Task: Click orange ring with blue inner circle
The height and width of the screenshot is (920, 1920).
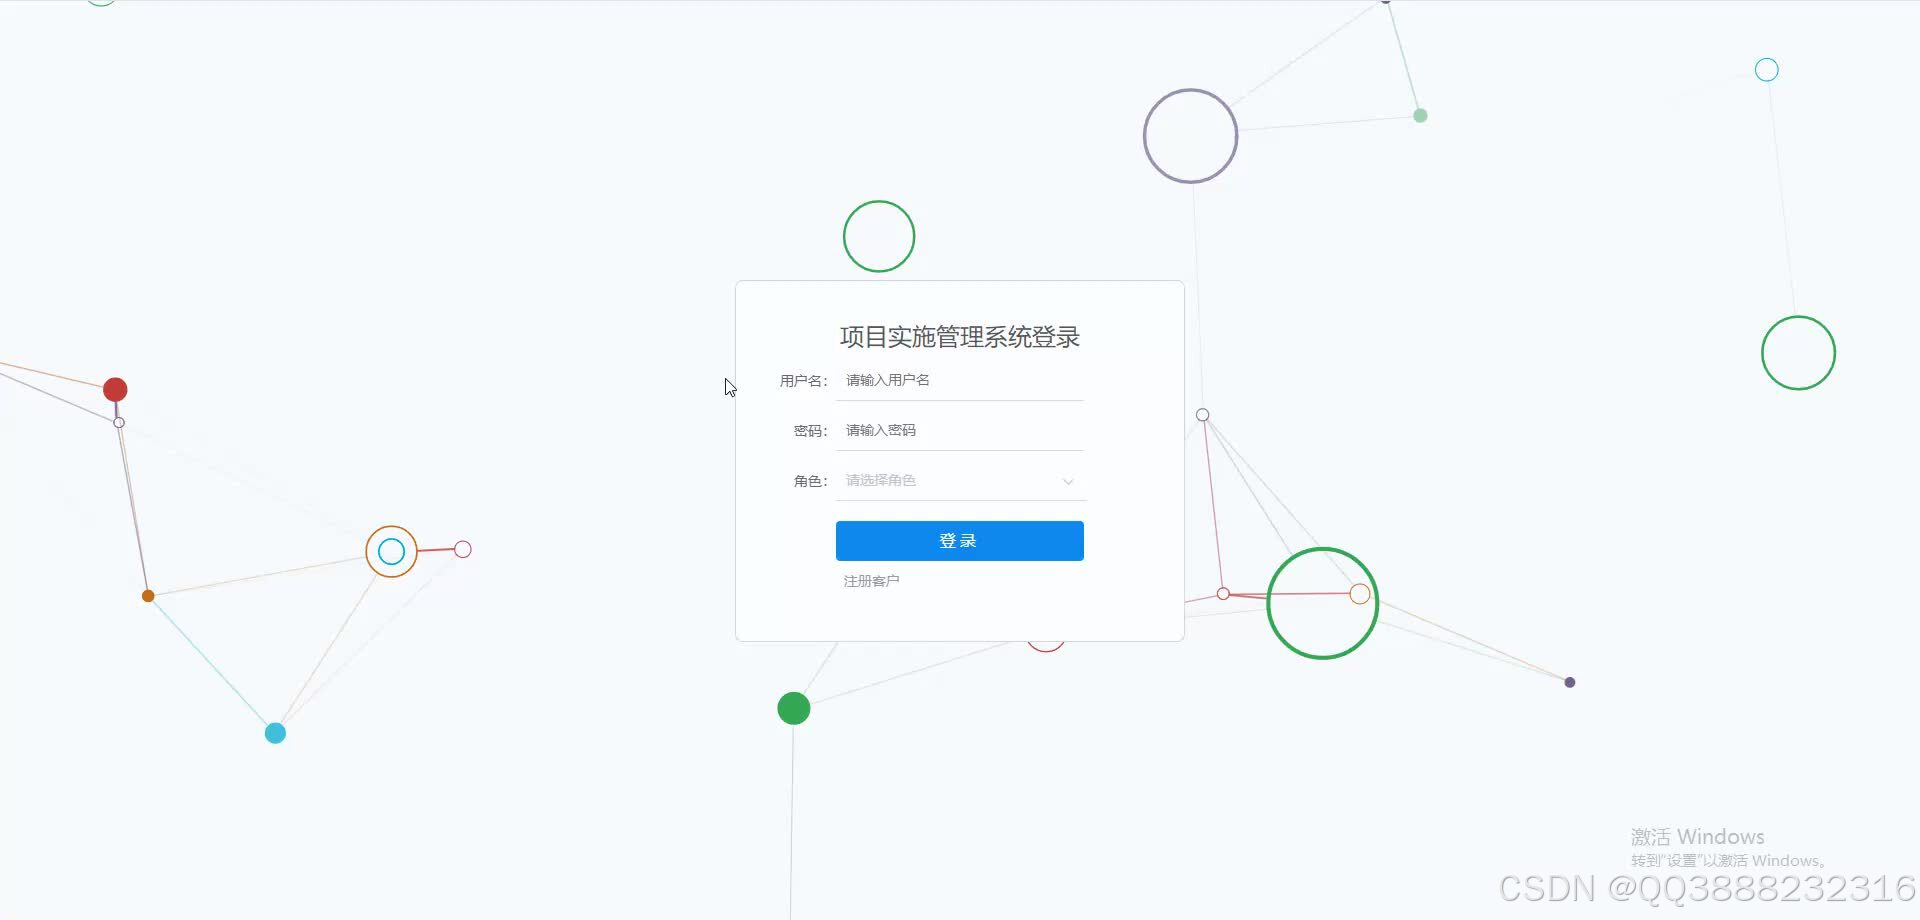Action: click(391, 551)
